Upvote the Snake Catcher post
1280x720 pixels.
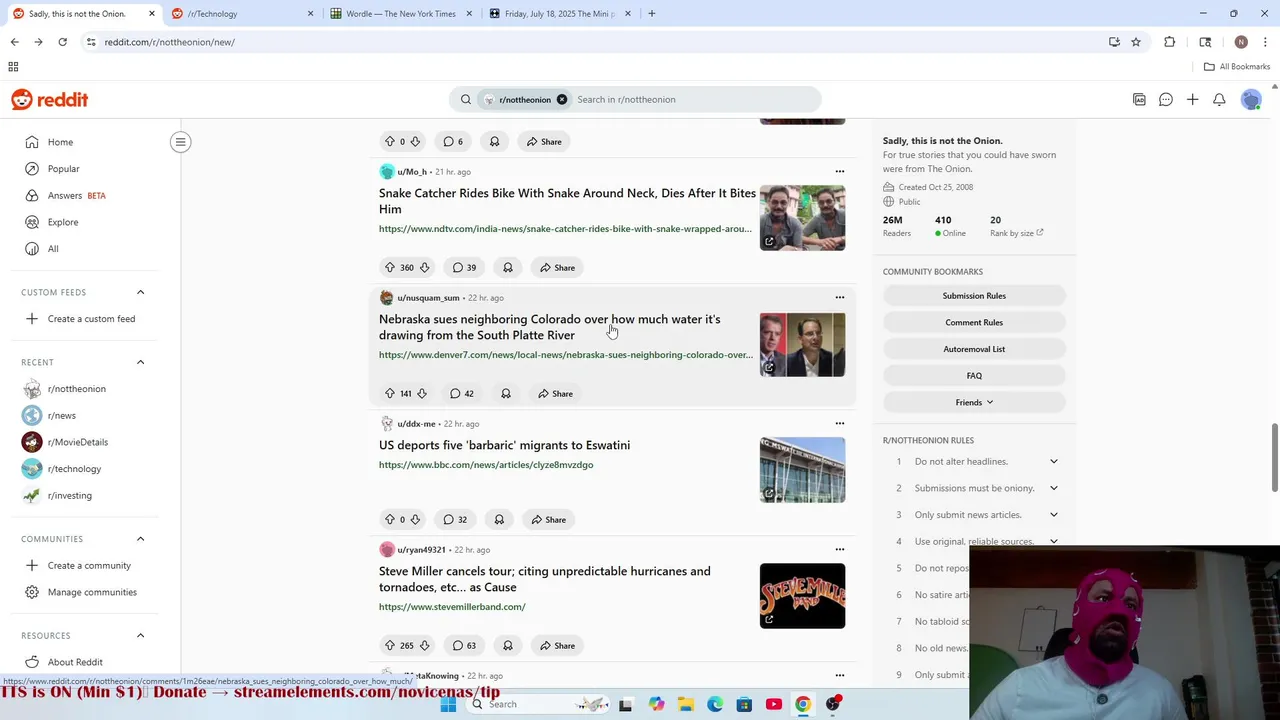[390, 267]
